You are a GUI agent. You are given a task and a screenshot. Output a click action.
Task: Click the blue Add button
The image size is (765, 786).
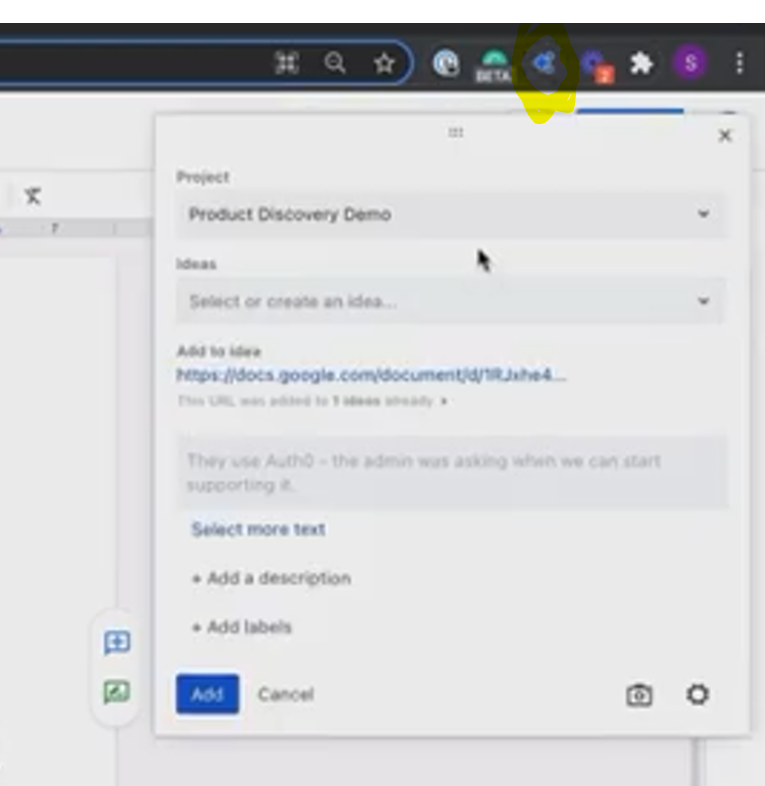coord(208,694)
